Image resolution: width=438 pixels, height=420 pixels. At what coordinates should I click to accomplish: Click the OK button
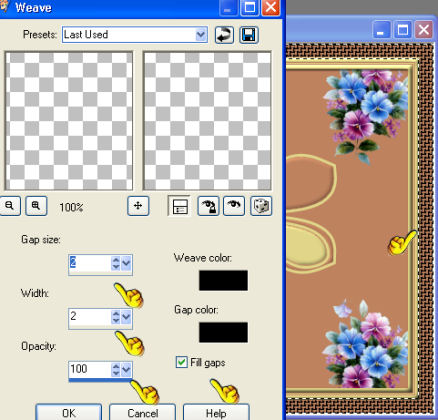click(x=69, y=413)
